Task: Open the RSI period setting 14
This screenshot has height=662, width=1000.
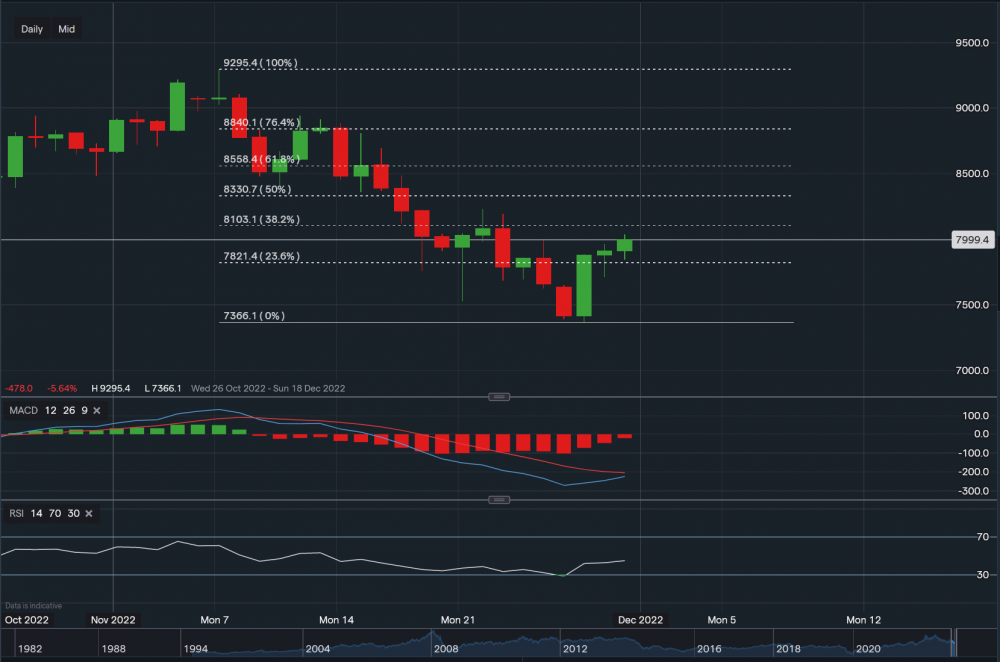Action: pyautogui.click(x=36, y=513)
